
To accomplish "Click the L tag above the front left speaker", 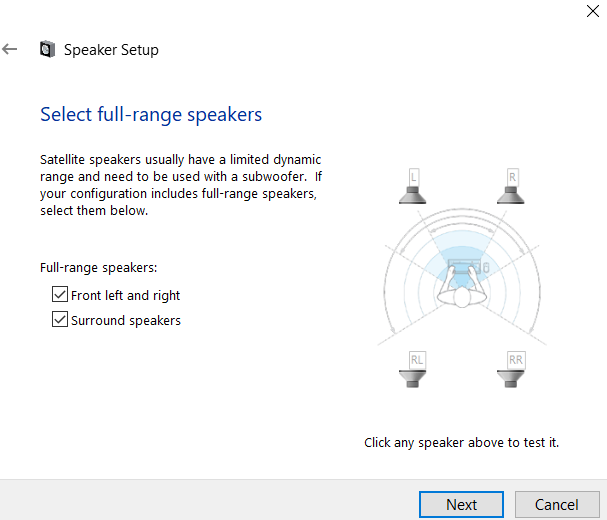I will point(414,177).
